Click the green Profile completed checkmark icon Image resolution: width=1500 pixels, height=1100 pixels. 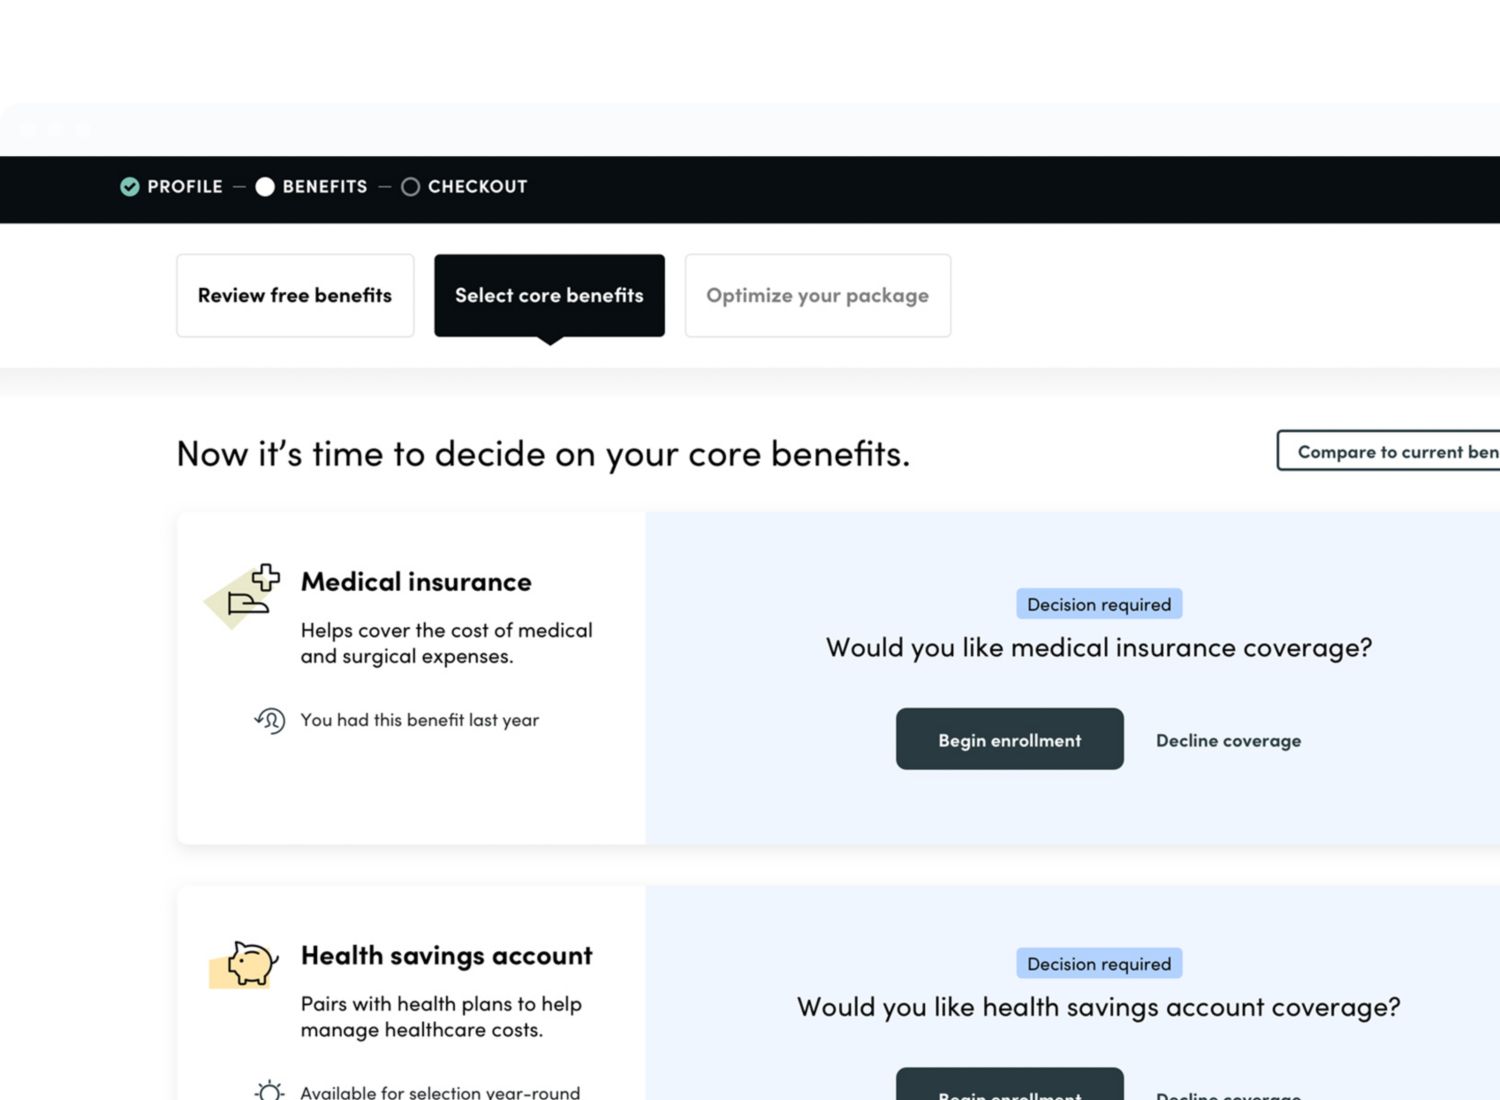coord(129,187)
